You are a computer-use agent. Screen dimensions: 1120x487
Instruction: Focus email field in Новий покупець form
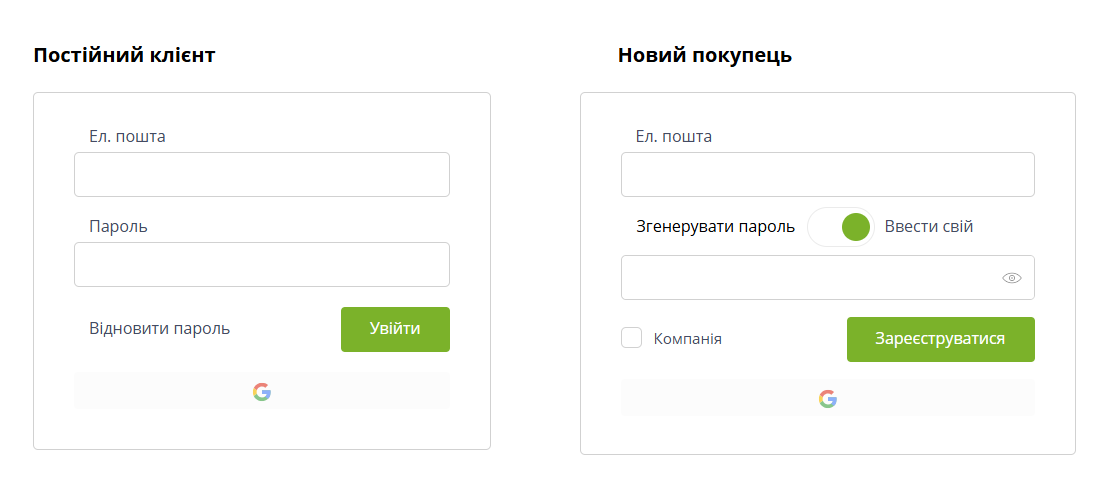click(x=828, y=174)
